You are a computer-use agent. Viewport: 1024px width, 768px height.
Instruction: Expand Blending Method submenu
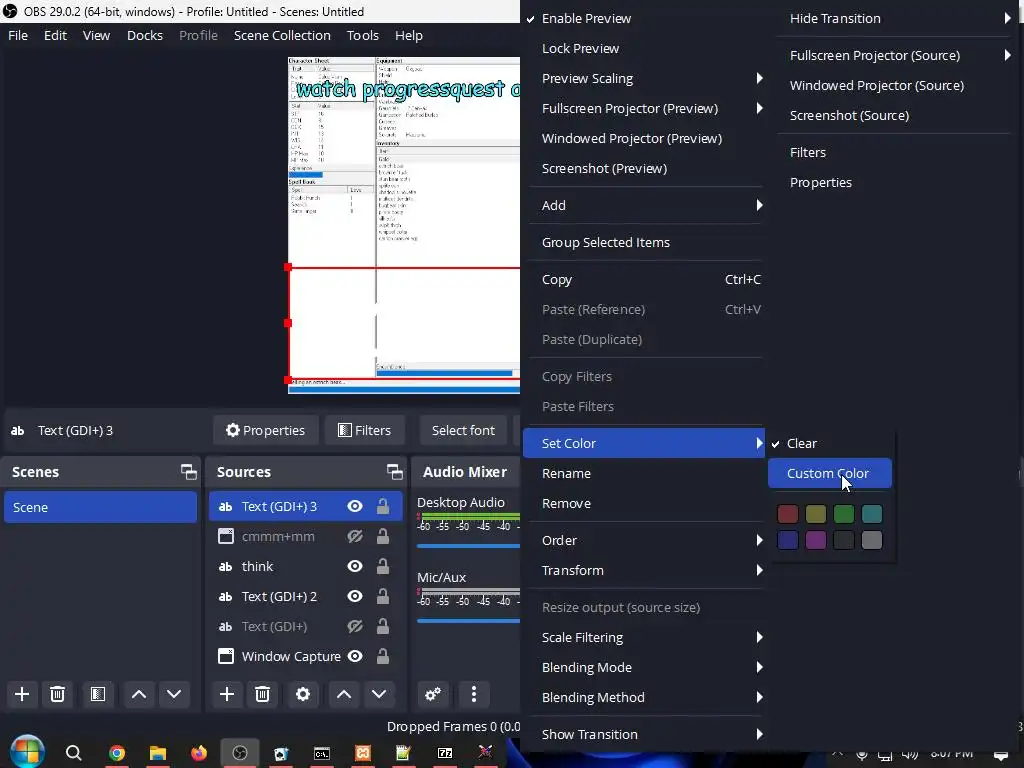point(644,697)
